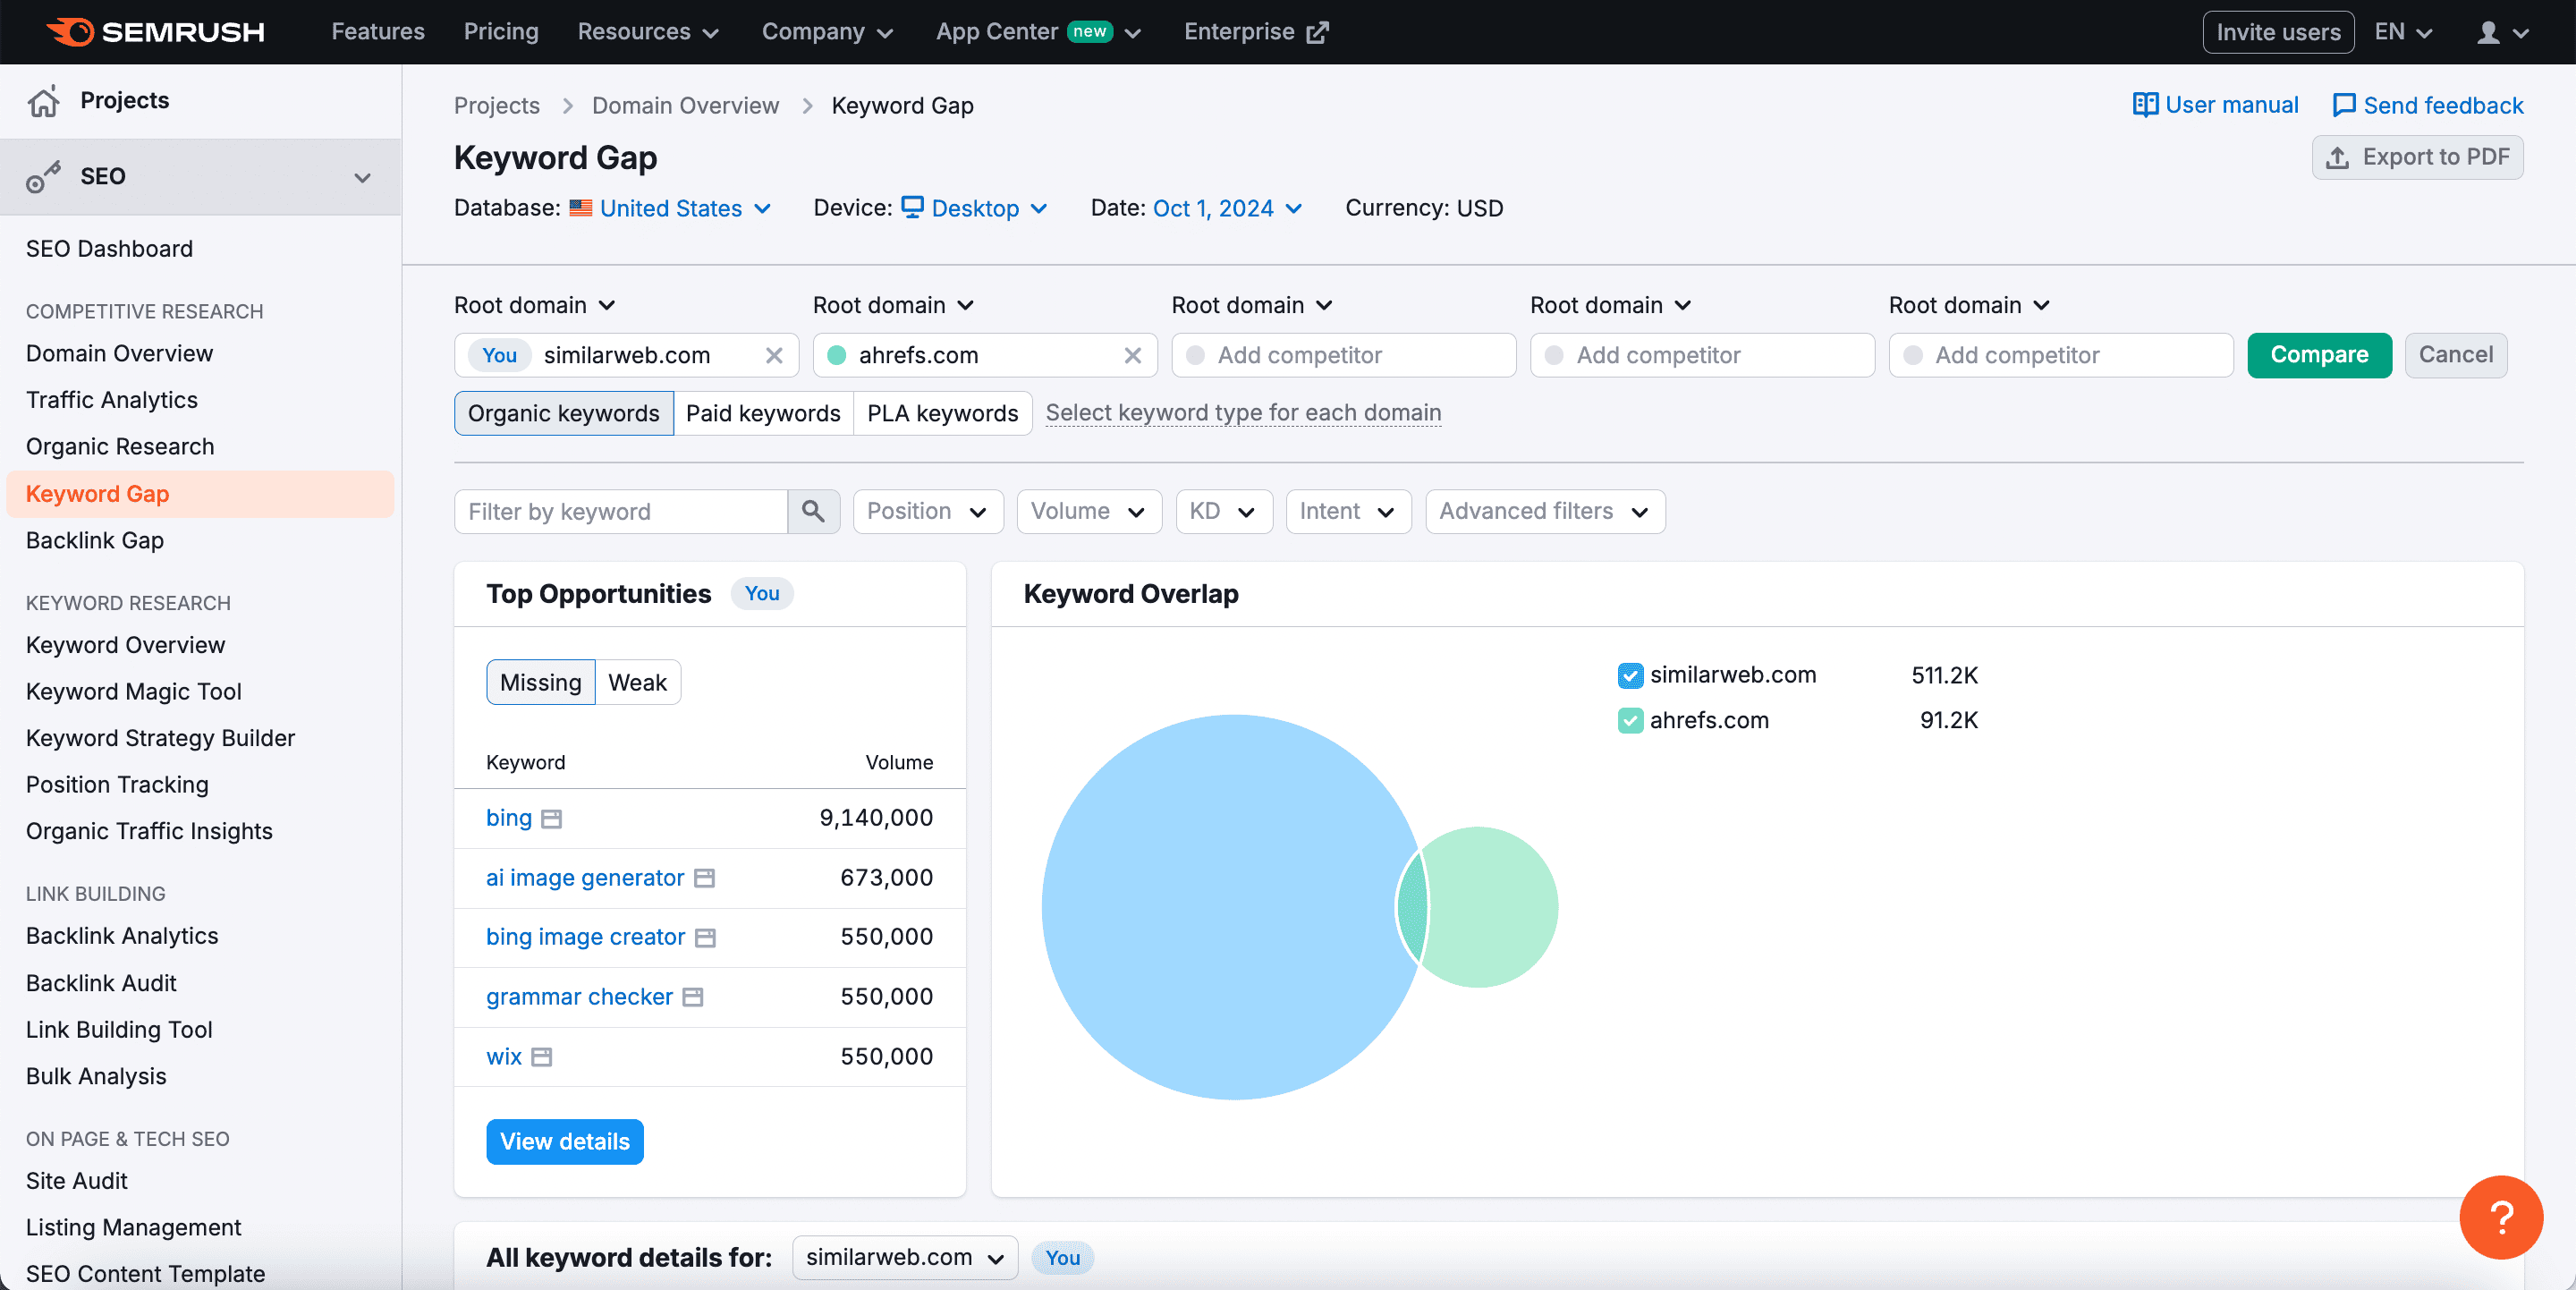Open the EN language selector

[x=2403, y=32]
